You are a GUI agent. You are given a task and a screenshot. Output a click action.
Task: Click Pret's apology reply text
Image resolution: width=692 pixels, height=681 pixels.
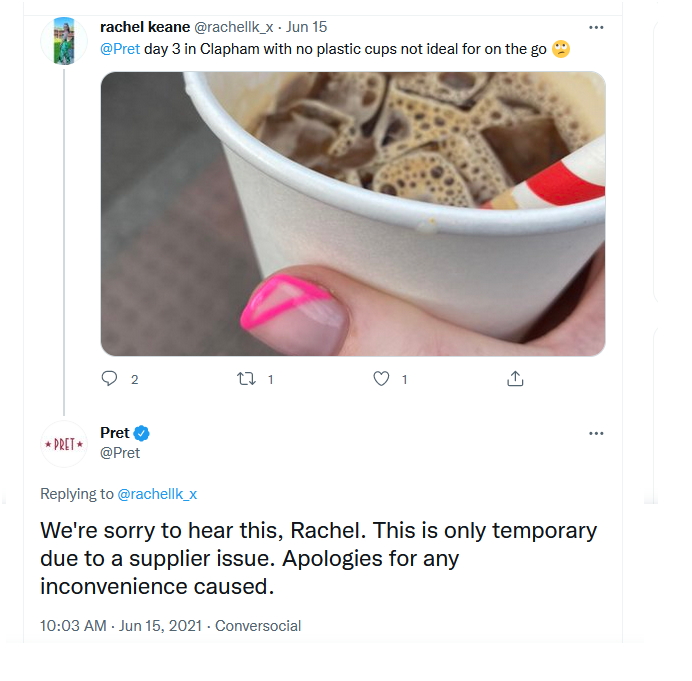pos(318,558)
